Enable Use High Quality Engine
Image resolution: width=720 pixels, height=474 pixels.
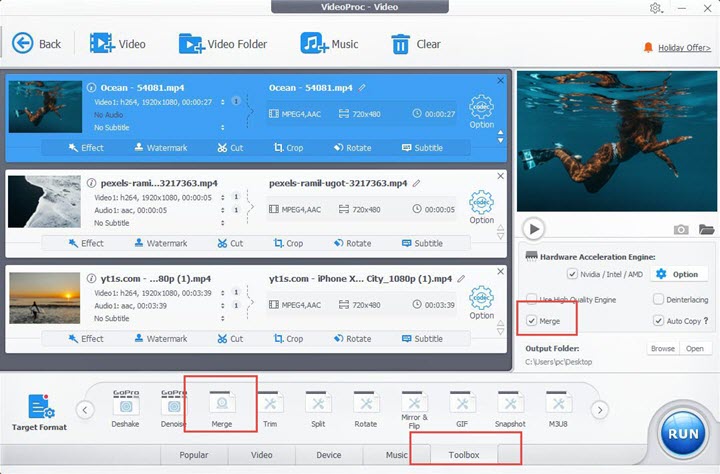pyautogui.click(x=531, y=299)
